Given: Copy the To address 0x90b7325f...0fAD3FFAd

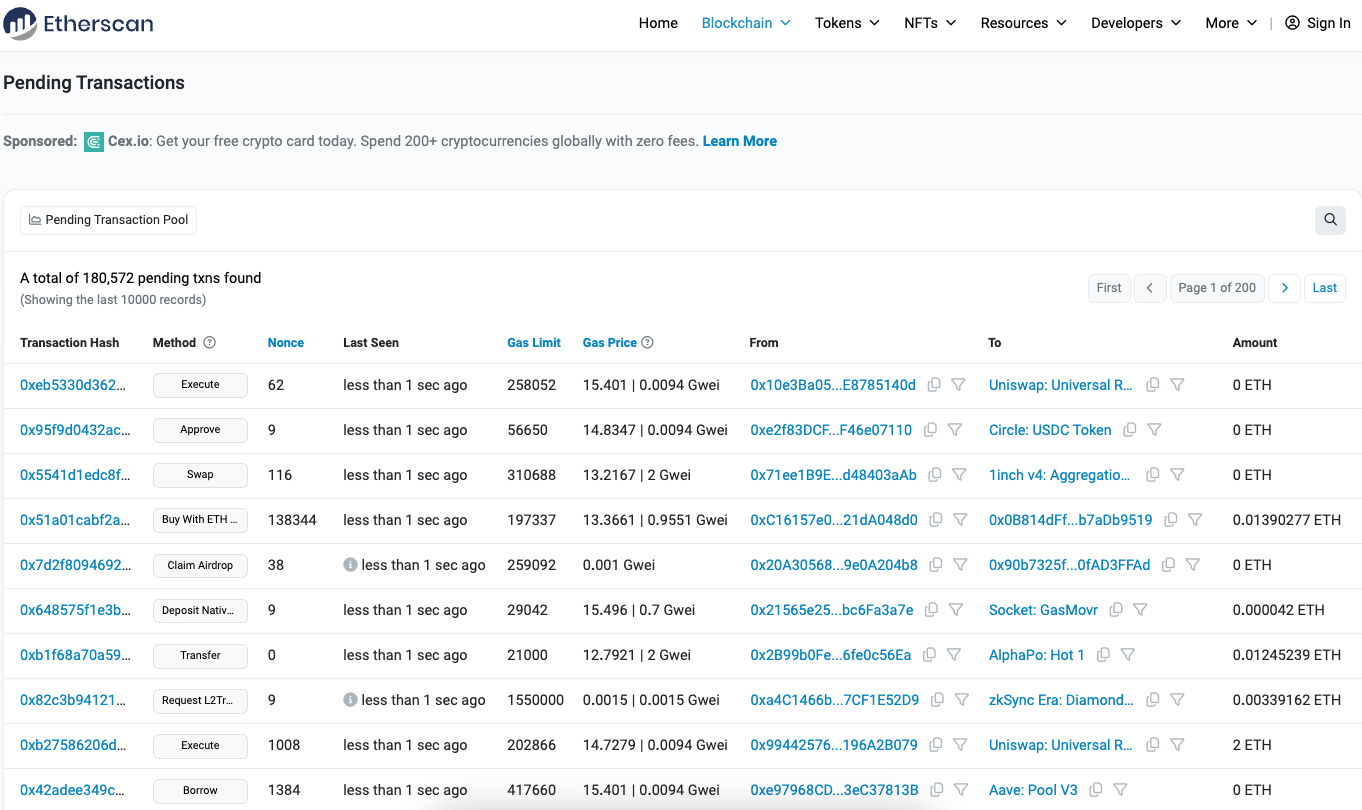Looking at the screenshot, I should tap(1169, 565).
